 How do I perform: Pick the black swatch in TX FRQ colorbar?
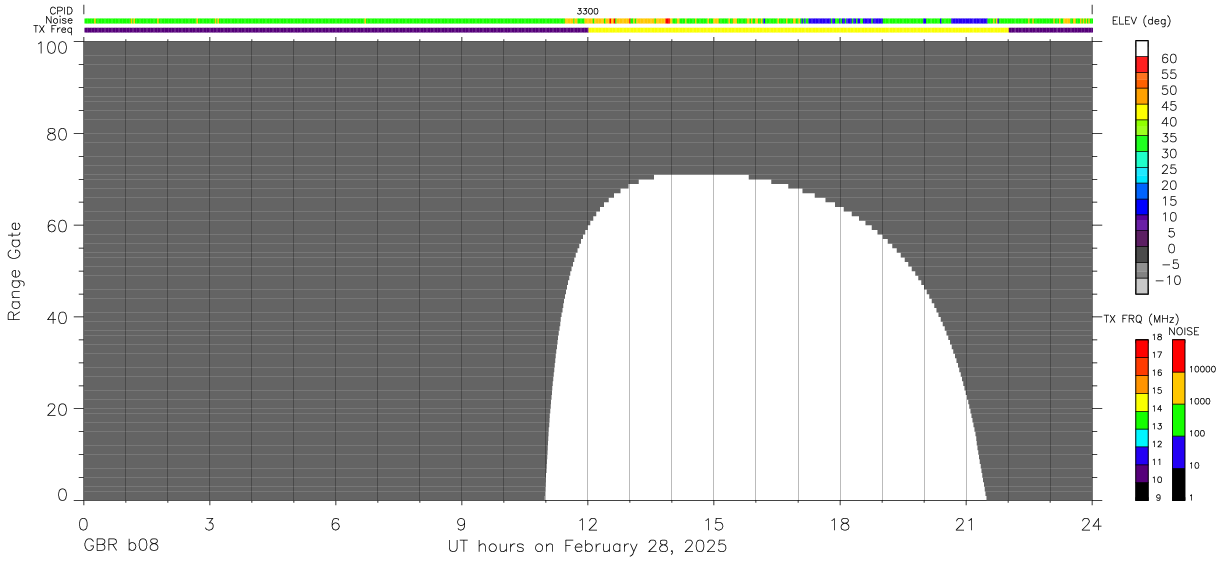(x=1142, y=491)
